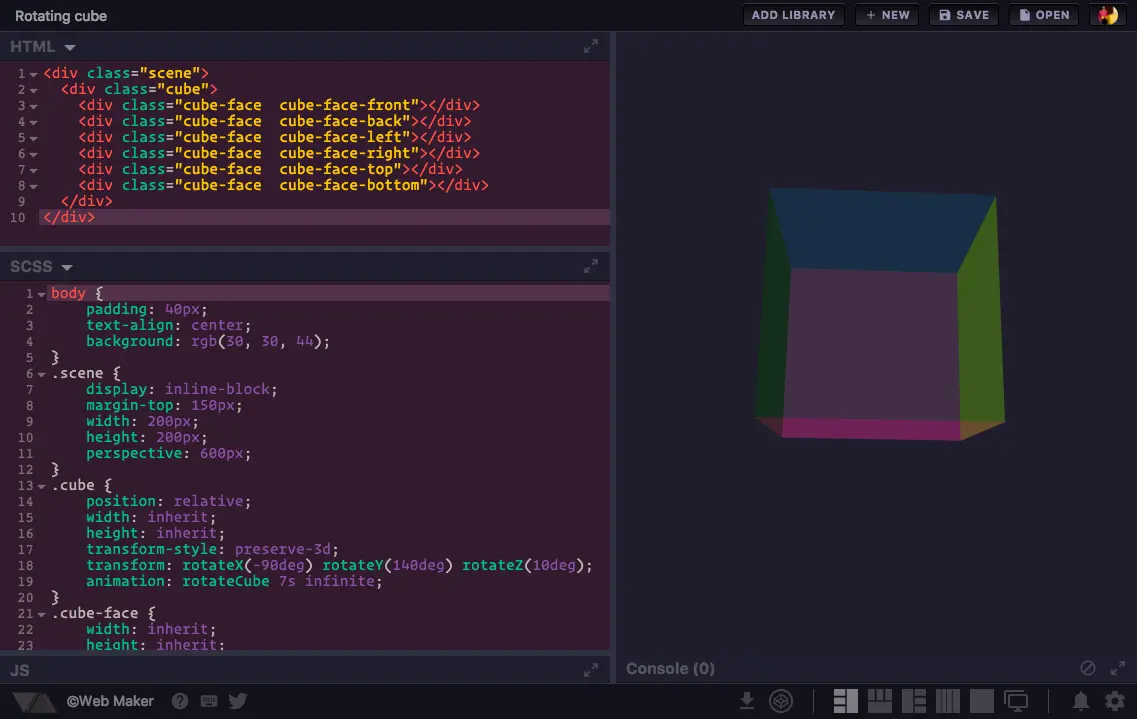
Task: Click the JS pane header label
Action: point(20,670)
